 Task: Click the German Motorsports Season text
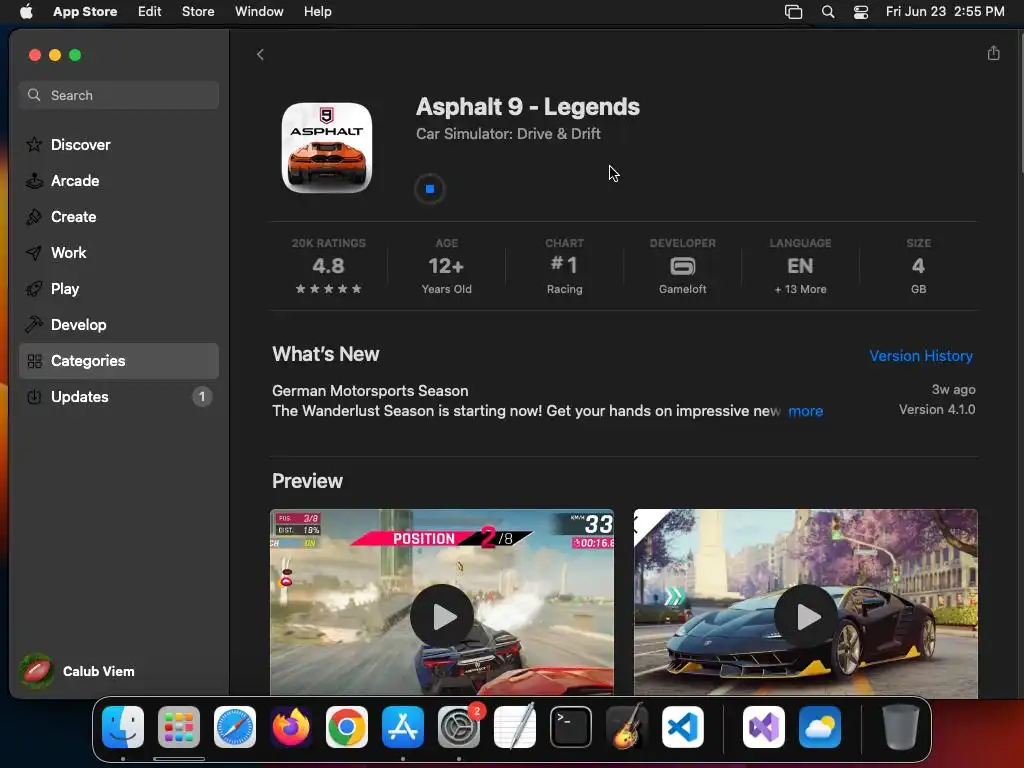pyautogui.click(x=370, y=391)
